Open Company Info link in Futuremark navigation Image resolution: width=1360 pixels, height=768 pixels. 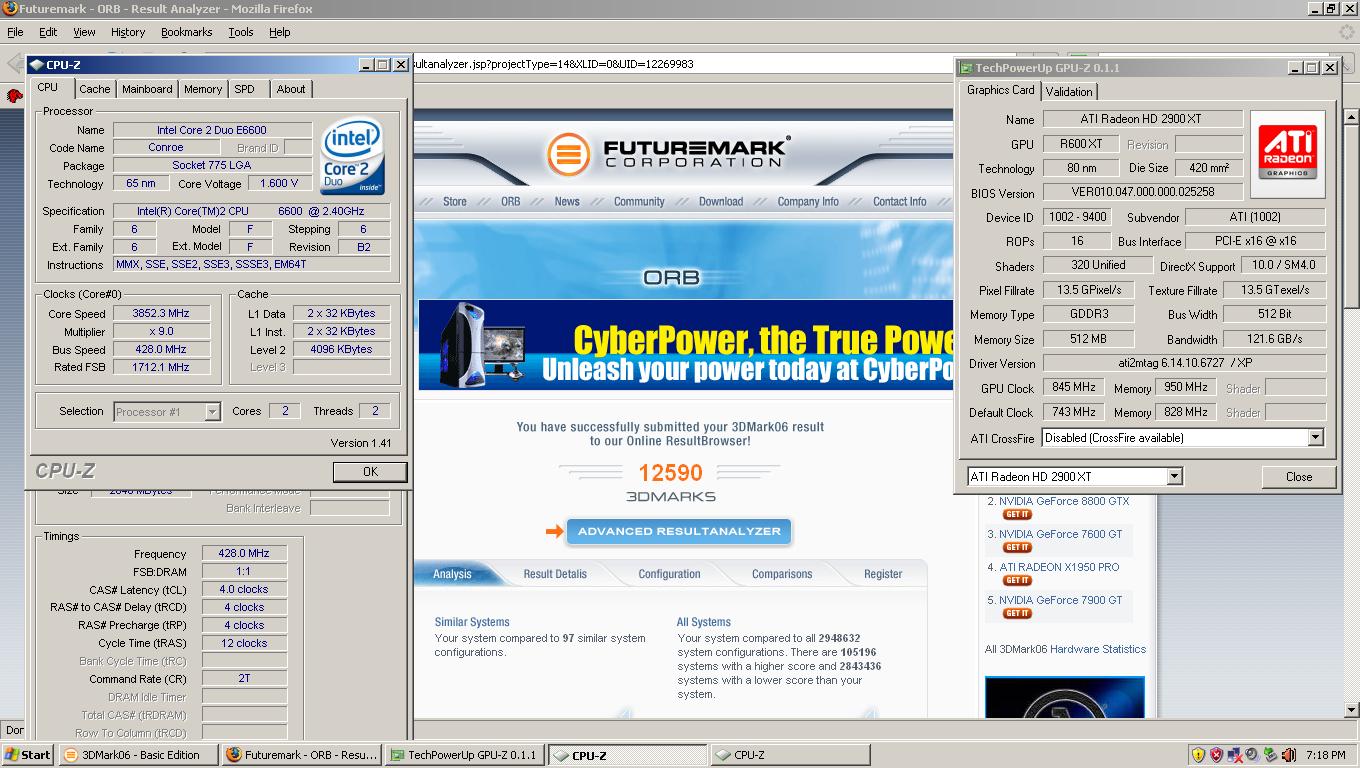808,201
